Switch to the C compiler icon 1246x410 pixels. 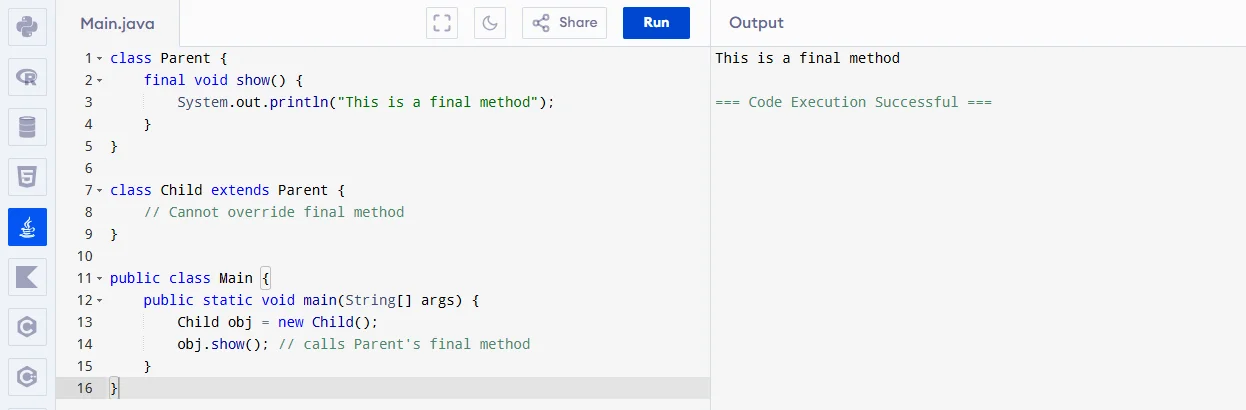[x=27, y=327]
